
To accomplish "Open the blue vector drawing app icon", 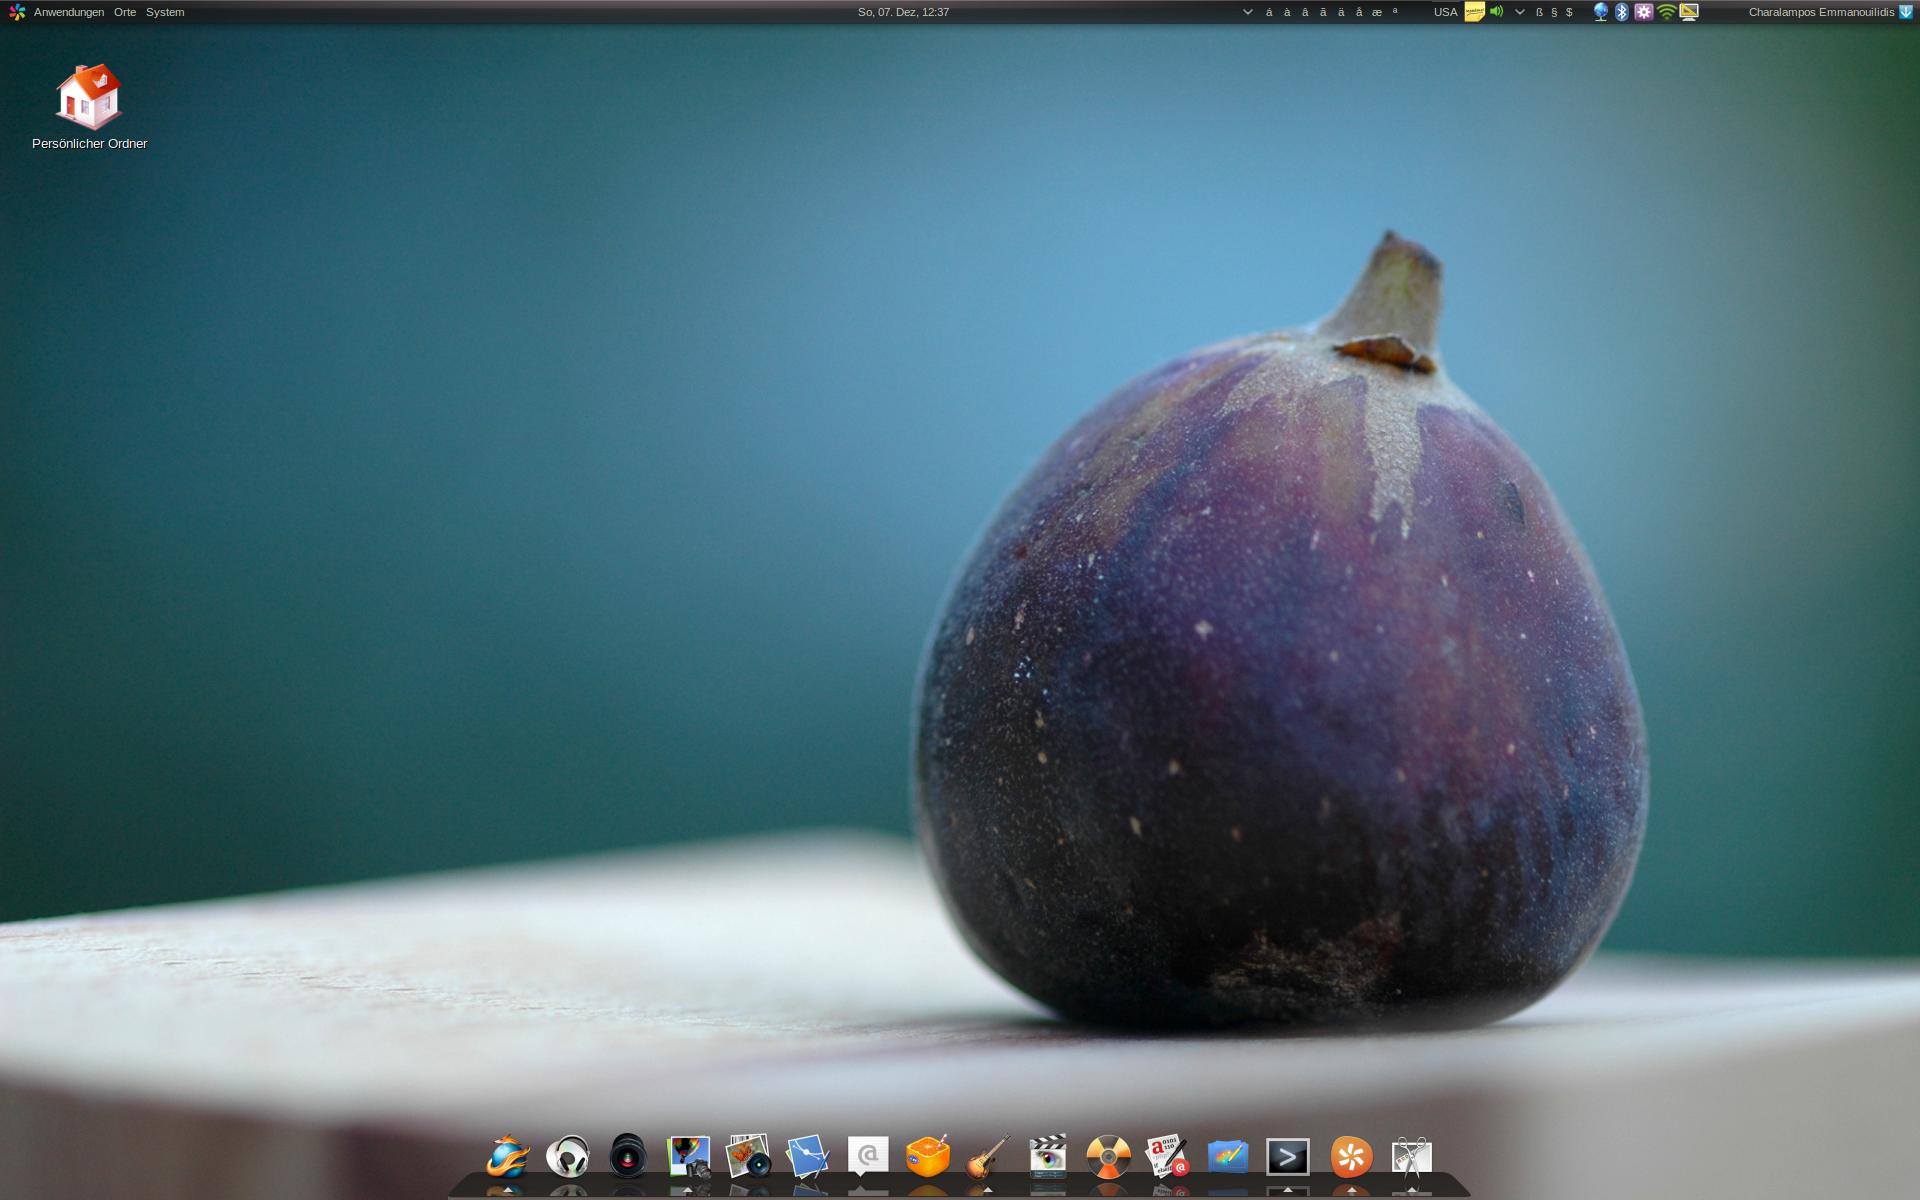I will tap(808, 1157).
